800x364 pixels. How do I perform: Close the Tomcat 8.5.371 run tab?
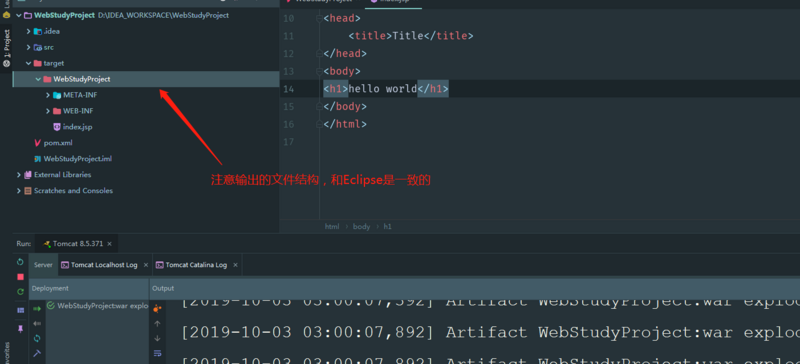[111, 244]
